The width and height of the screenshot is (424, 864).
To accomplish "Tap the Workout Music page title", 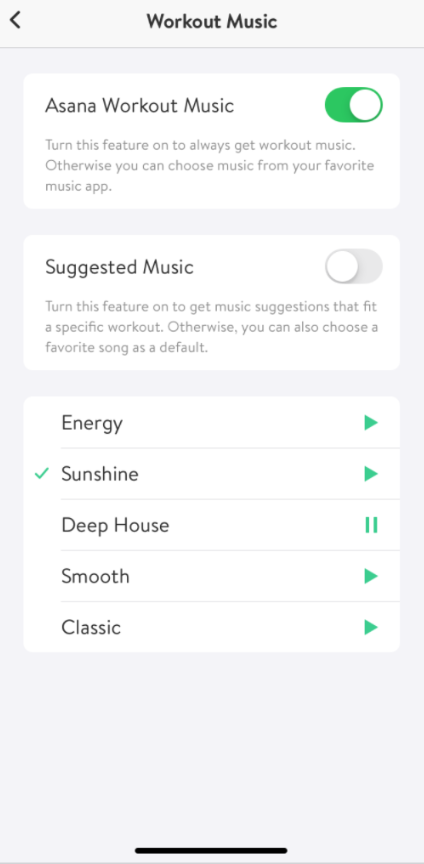I will point(212,21).
